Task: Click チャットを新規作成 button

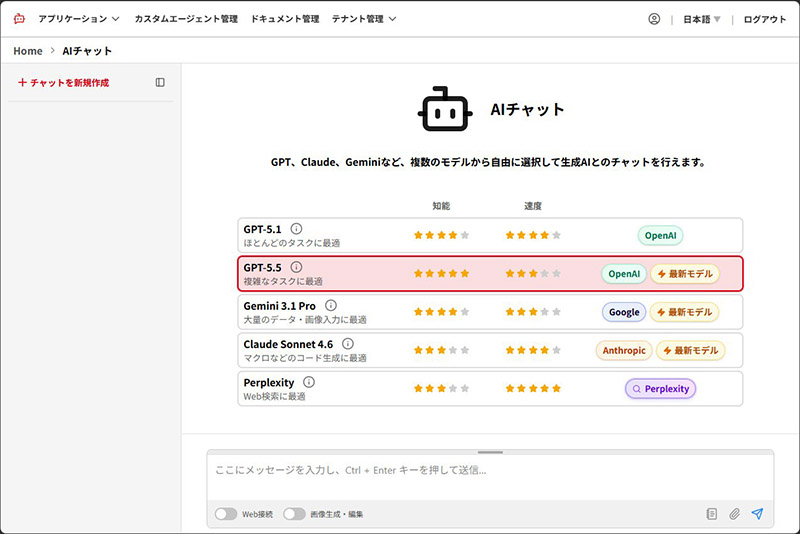Action: [64, 83]
